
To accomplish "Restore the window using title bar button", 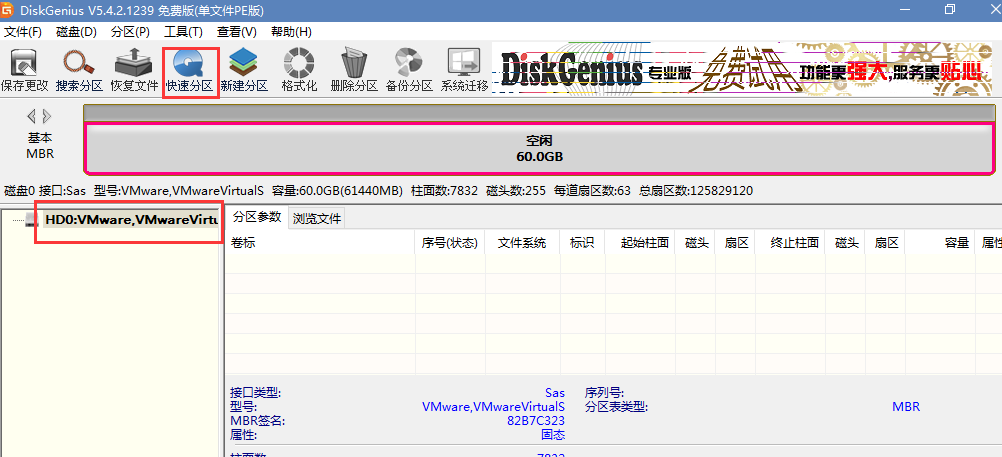I will [x=950, y=10].
